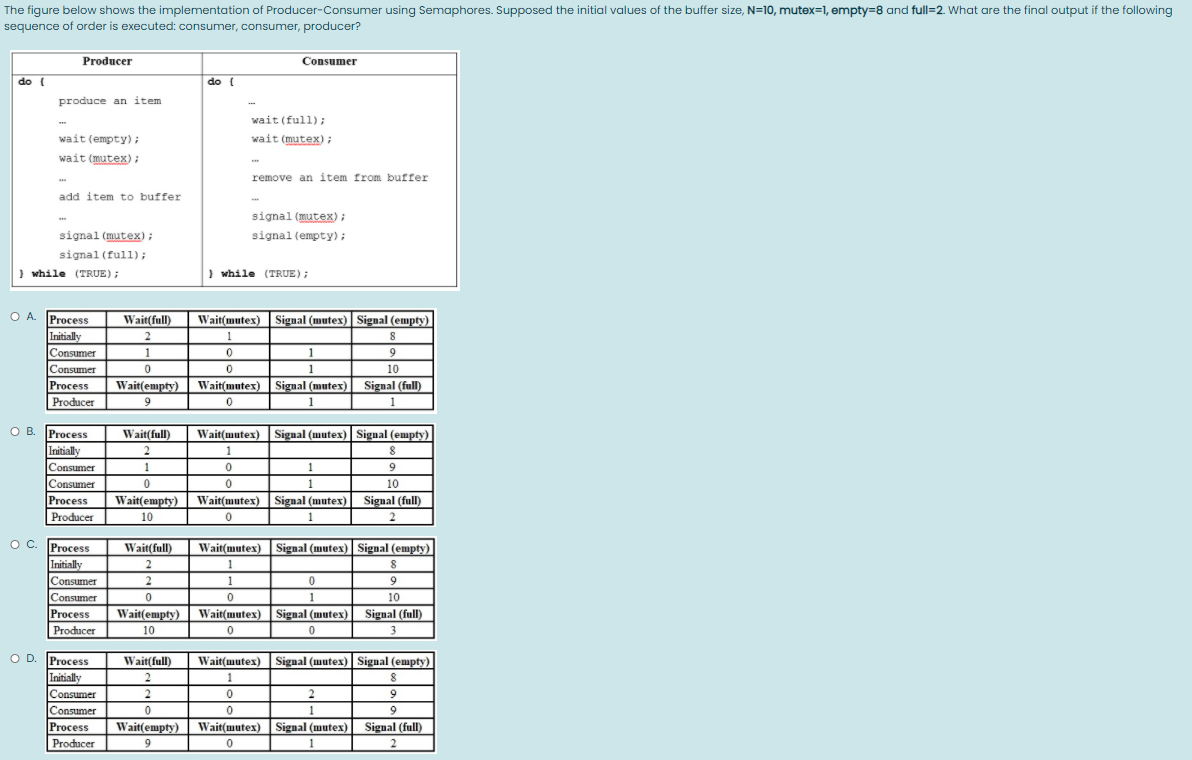Select answer option A radio button

[15, 316]
